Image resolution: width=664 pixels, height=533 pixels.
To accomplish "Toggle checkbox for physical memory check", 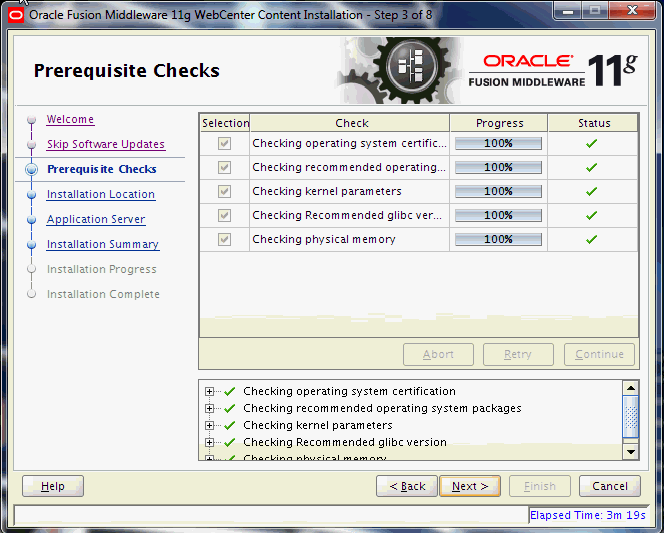I will (x=224, y=240).
